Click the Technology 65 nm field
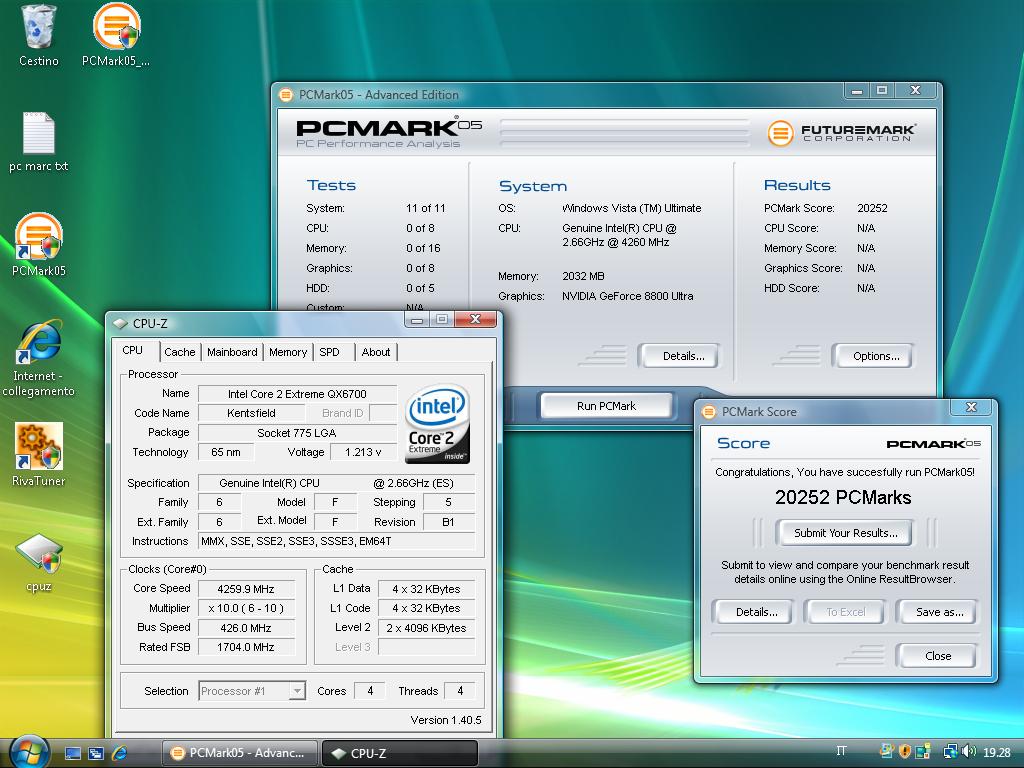 [x=226, y=452]
